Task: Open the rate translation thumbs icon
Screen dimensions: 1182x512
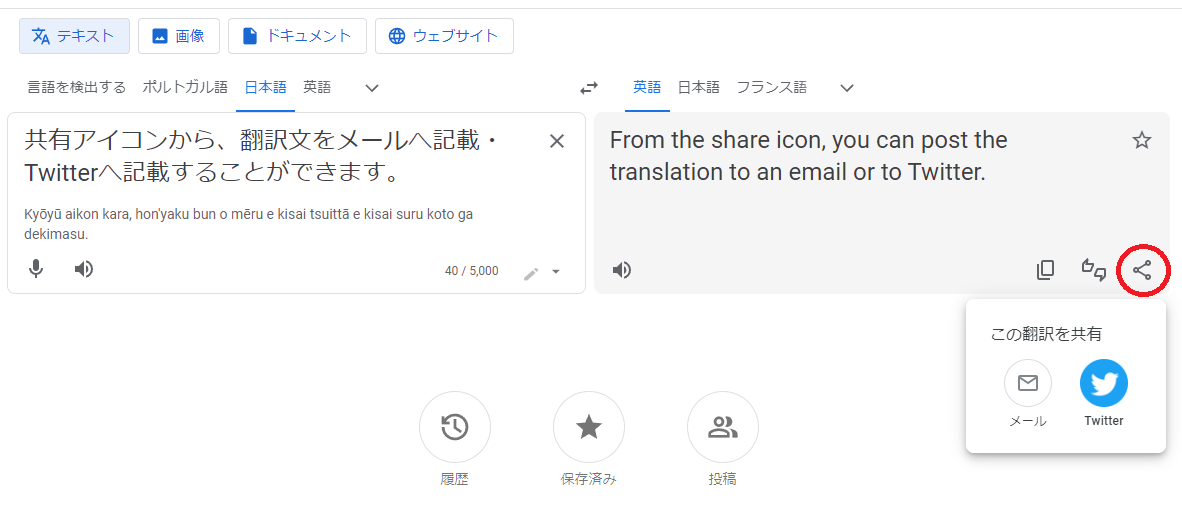Action: click(1094, 269)
